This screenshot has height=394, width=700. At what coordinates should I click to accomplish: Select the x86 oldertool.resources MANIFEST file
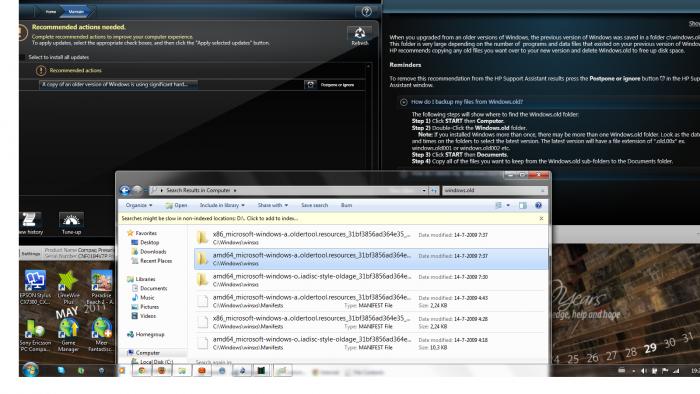coord(371,322)
